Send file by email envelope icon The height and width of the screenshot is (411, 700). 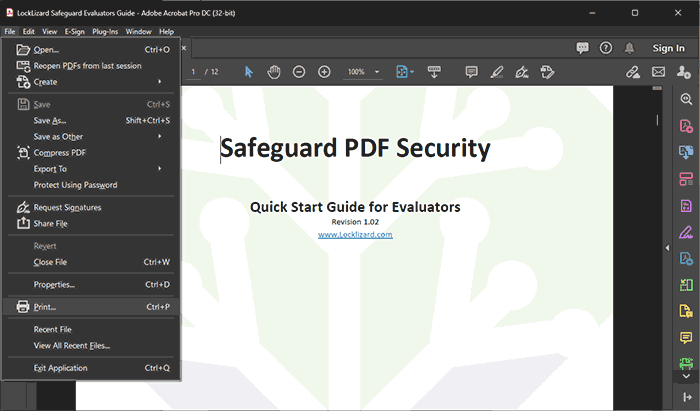click(658, 72)
